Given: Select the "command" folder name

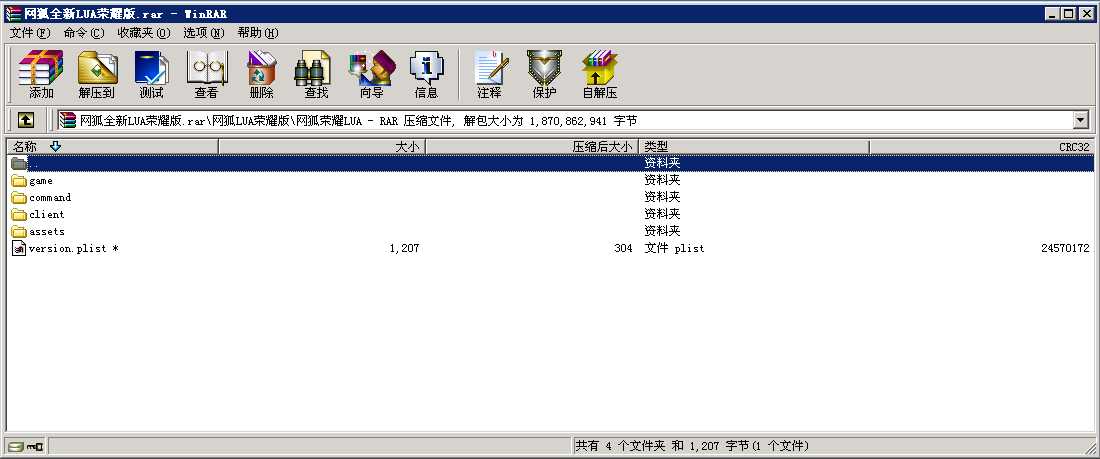Looking at the screenshot, I should tap(50, 197).
